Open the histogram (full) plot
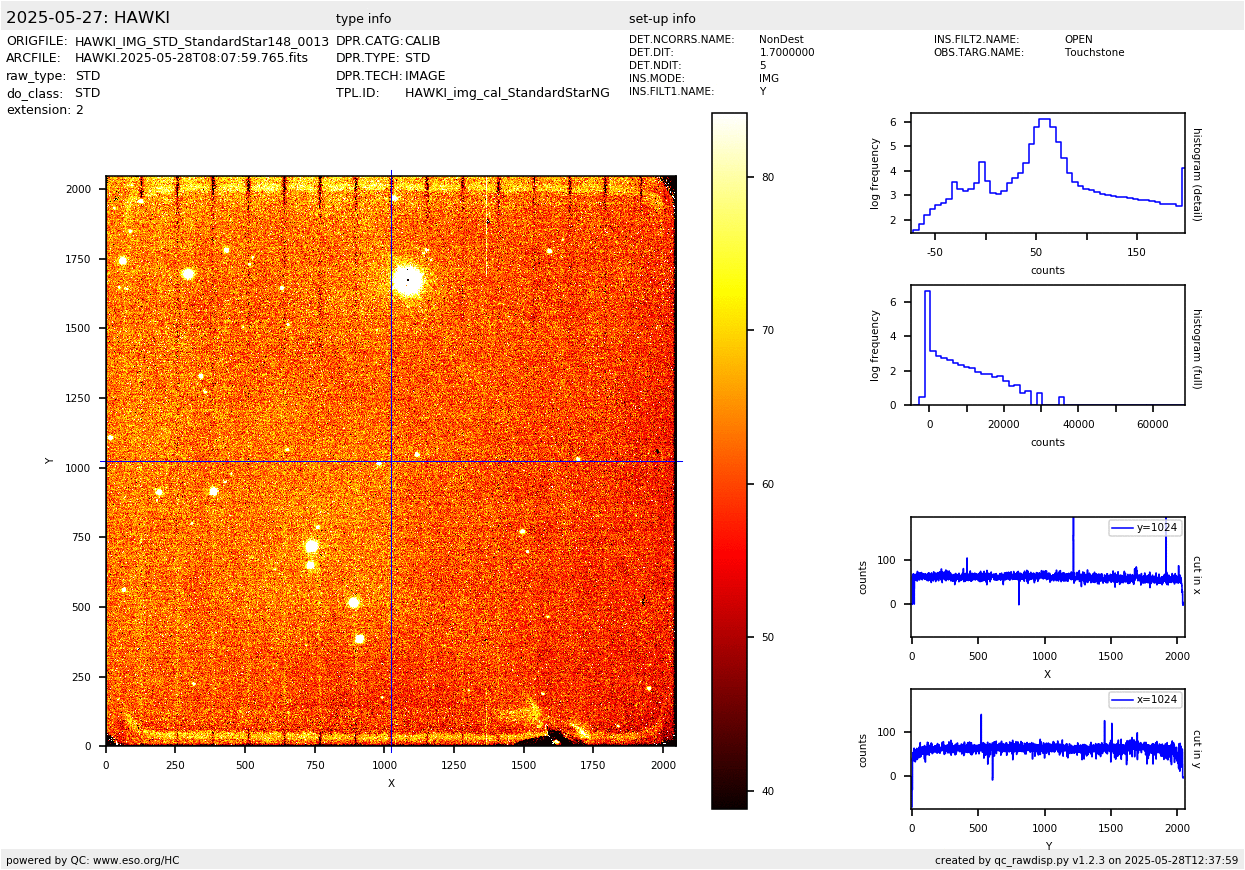1245x870 pixels. (1047, 345)
